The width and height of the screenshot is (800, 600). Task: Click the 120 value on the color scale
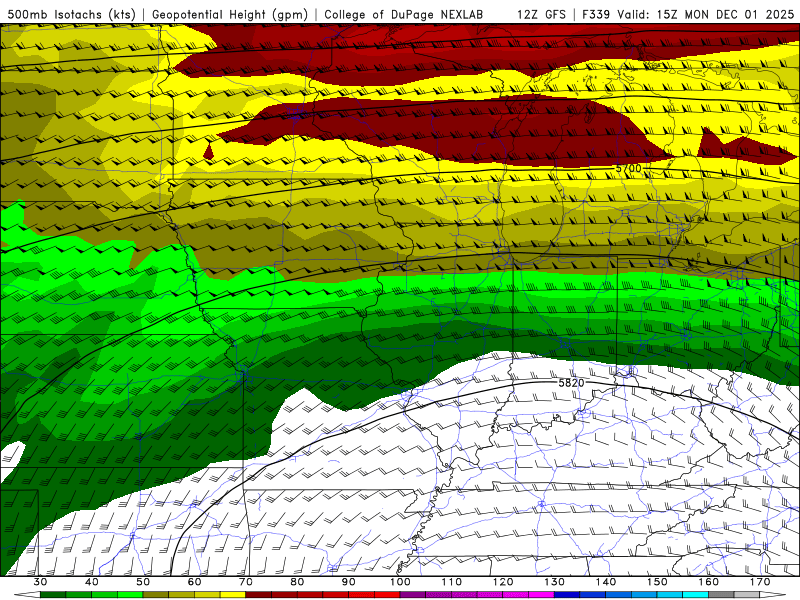click(503, 582)
